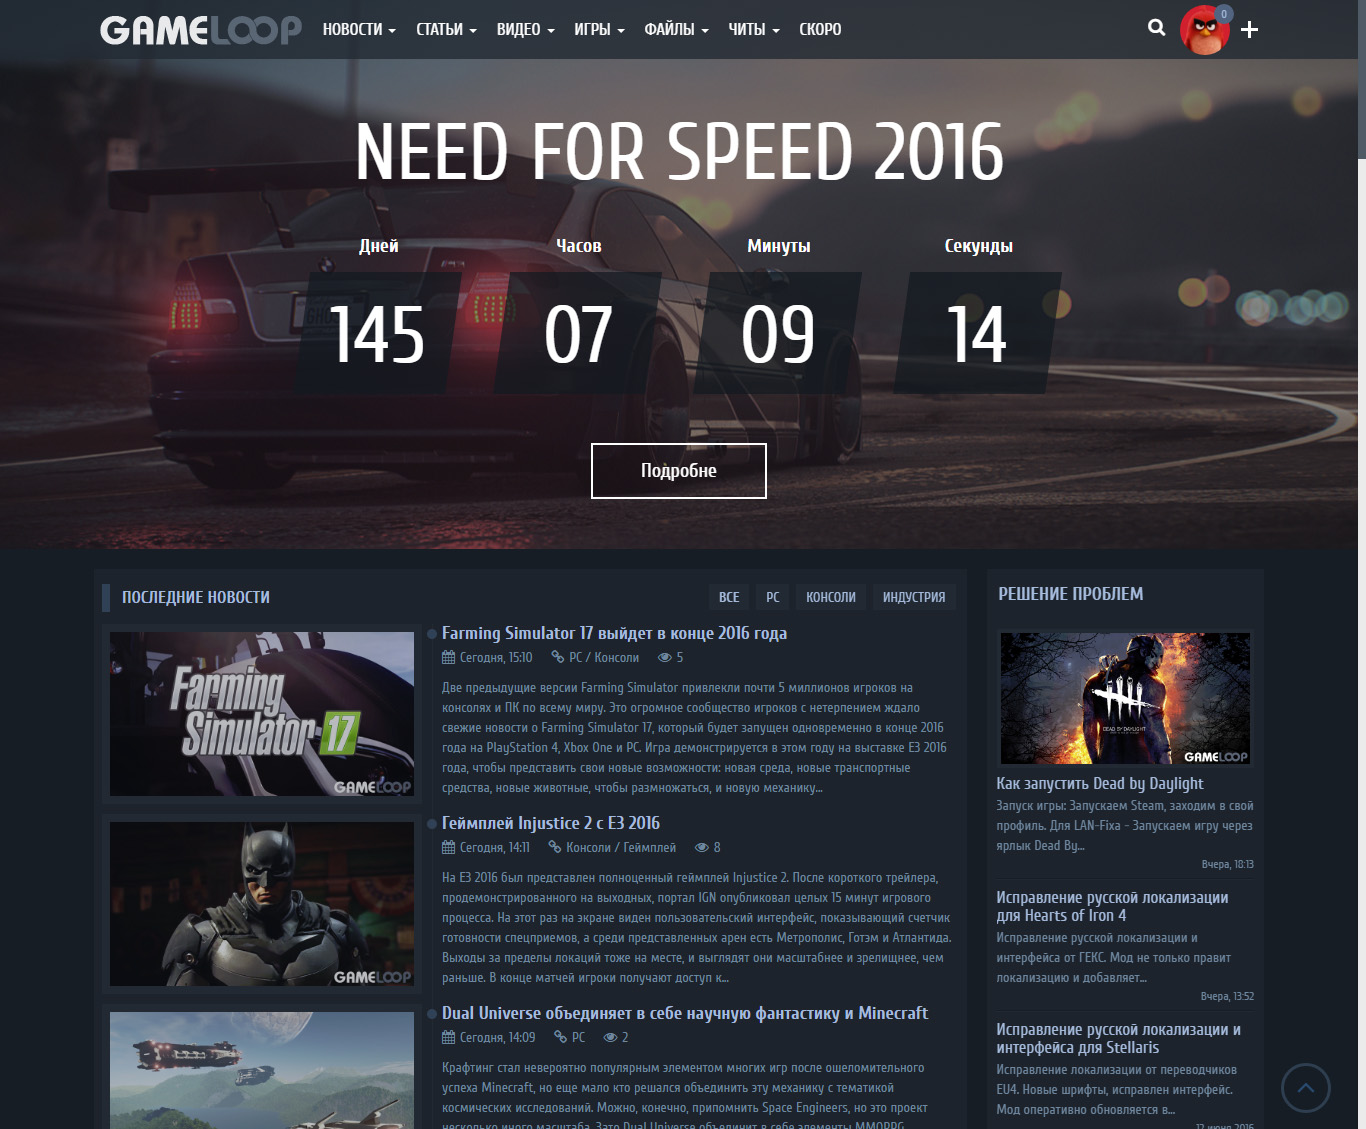Select the Все news filter tab
Viewport: 1366px width, 1129px height.
tap(729, 597)
